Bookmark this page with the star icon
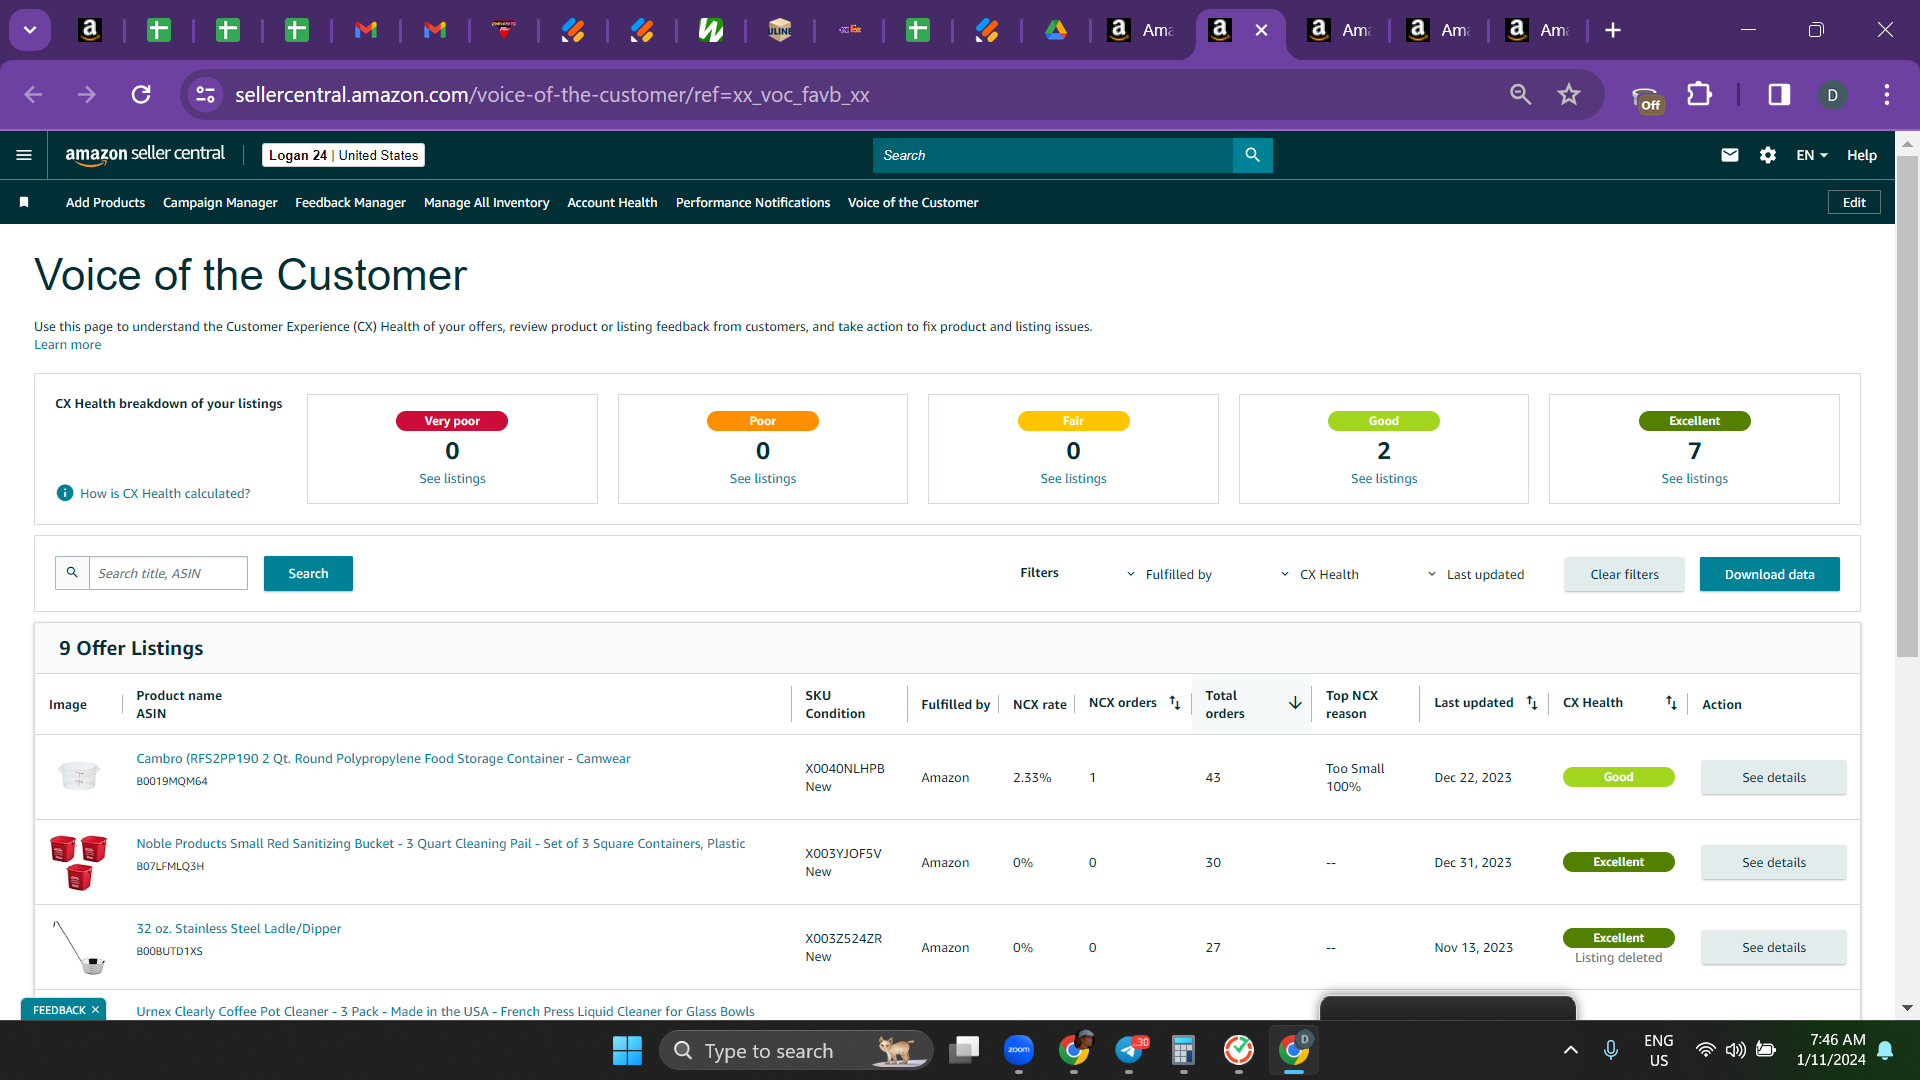1920x1080 pixels. (x=1569, y=94)
